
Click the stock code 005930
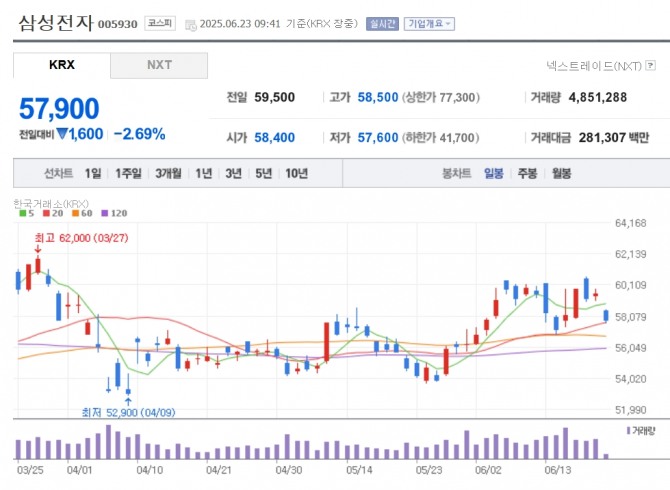(118, 24)
